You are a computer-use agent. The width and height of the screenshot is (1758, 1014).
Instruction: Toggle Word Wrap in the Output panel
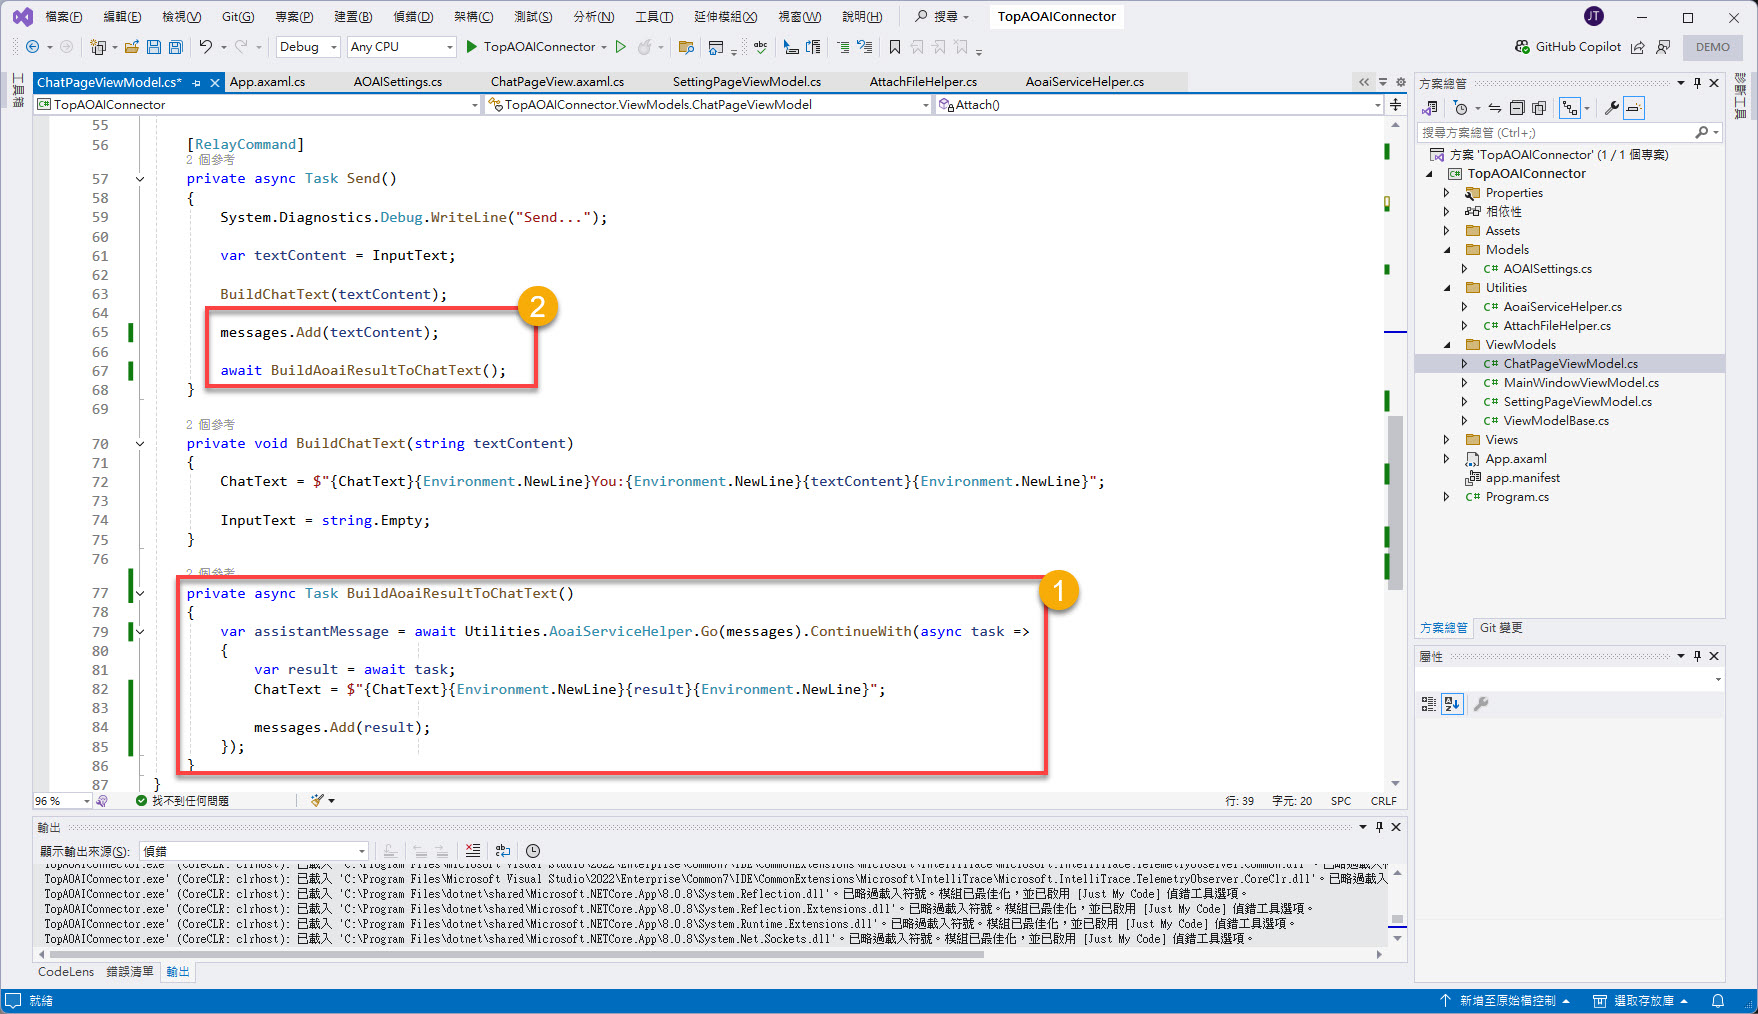coord(503,851)
